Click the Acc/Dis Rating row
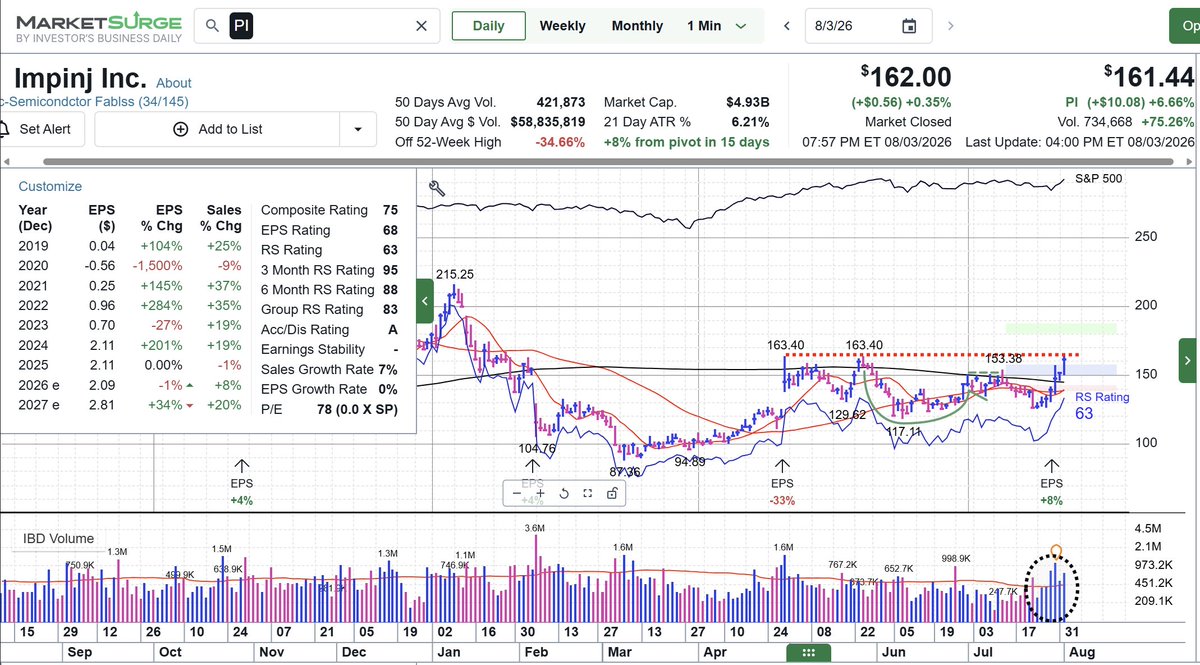Screen dimensions: 1200x665 pos(329,330)
